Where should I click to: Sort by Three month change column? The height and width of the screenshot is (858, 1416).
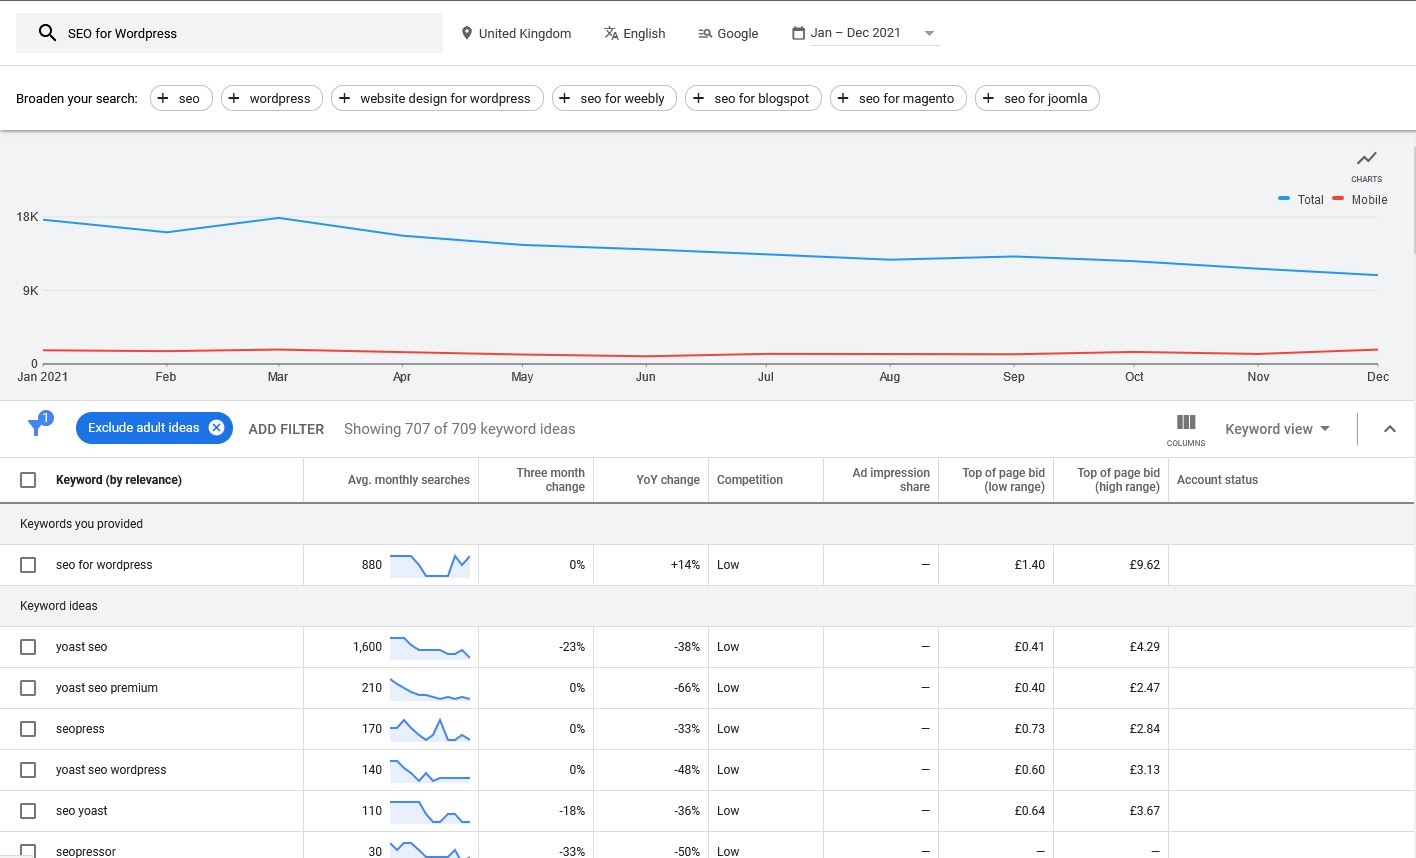click(x=550, y=480)
